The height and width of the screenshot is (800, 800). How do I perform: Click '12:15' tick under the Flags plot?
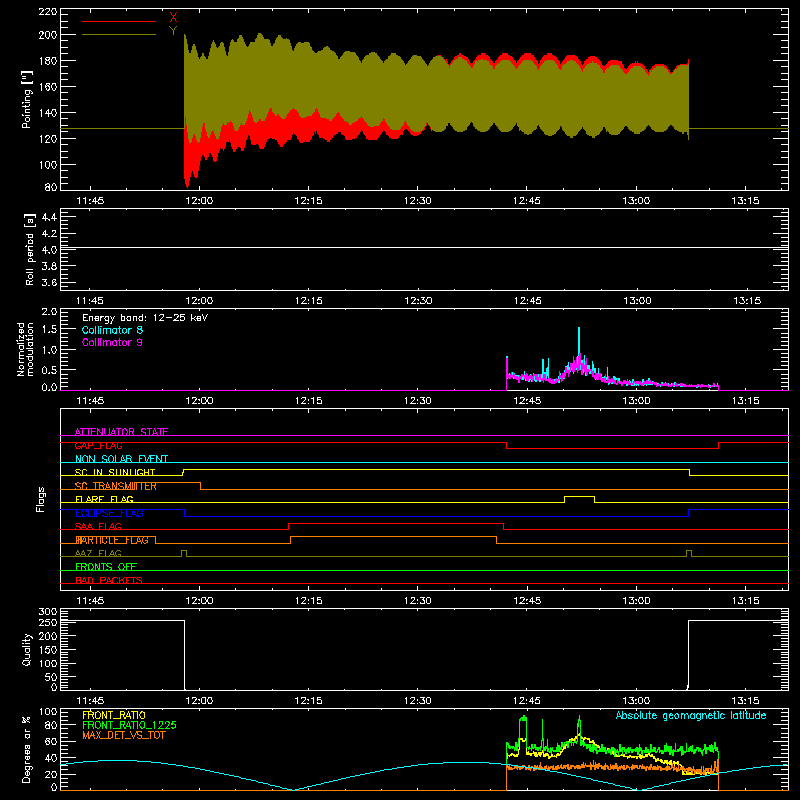point(308,601)
